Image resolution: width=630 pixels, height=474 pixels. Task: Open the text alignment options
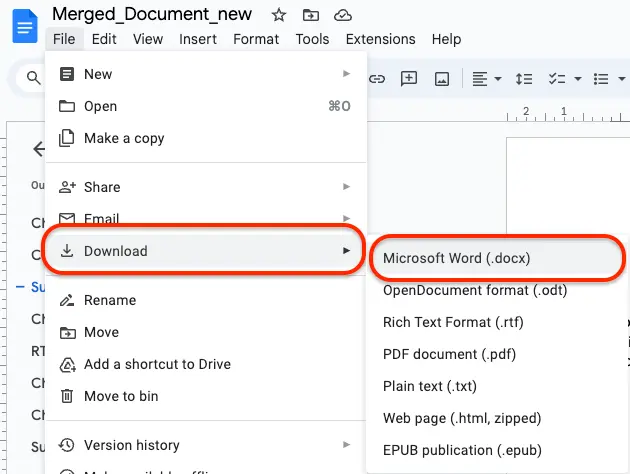point(480,79)
